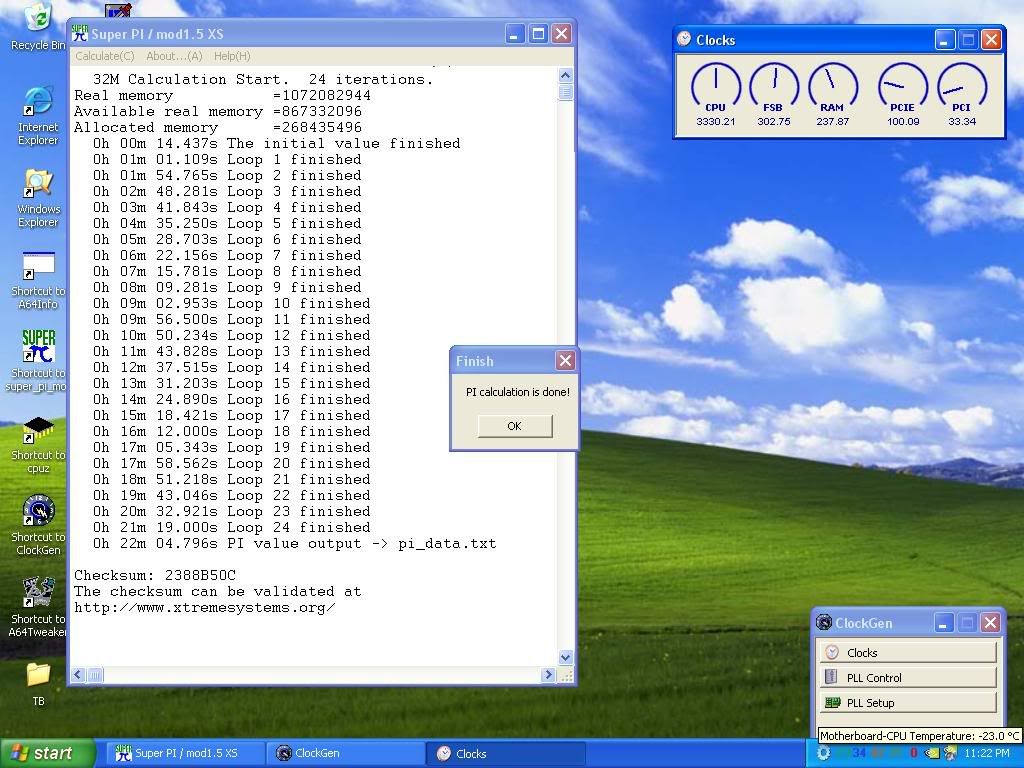Open the Help(H) menu in Super PI
Viewport: 1024px width, 768px height.
click(x=232, y=56)
